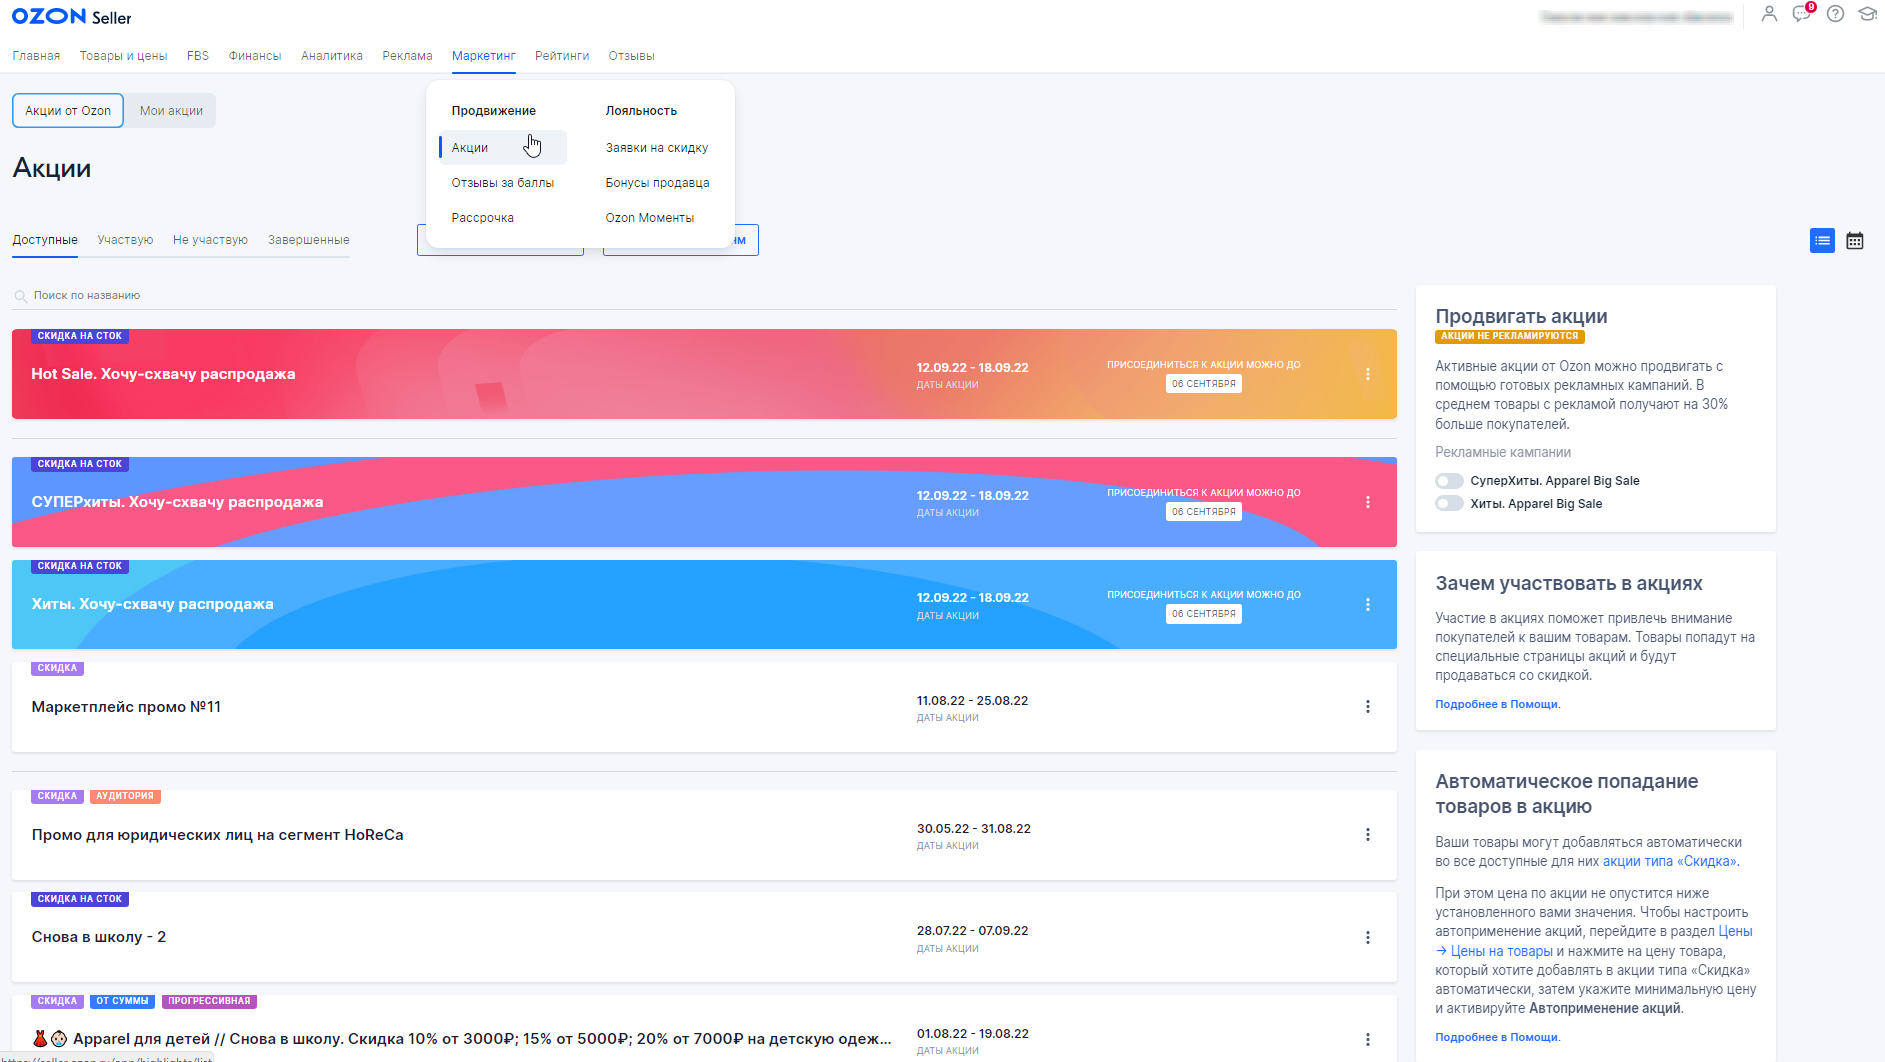Open options menu for Hot Sale promo
Image resolution: width=1885 pixels, height=1062 pixels.
[x=1368, y=374]
